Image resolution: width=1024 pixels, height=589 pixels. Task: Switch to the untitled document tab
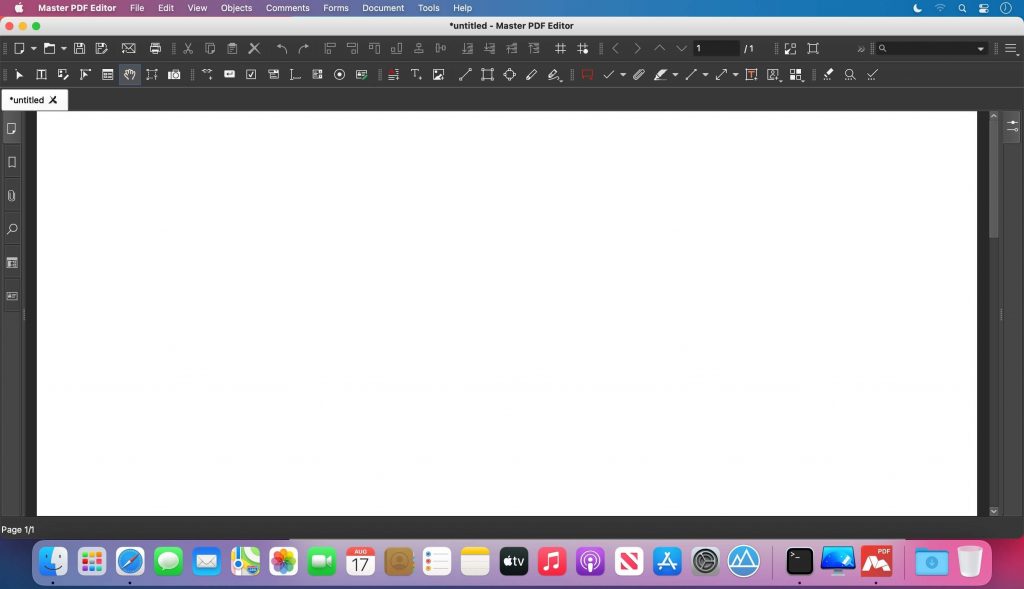[27, 99]
